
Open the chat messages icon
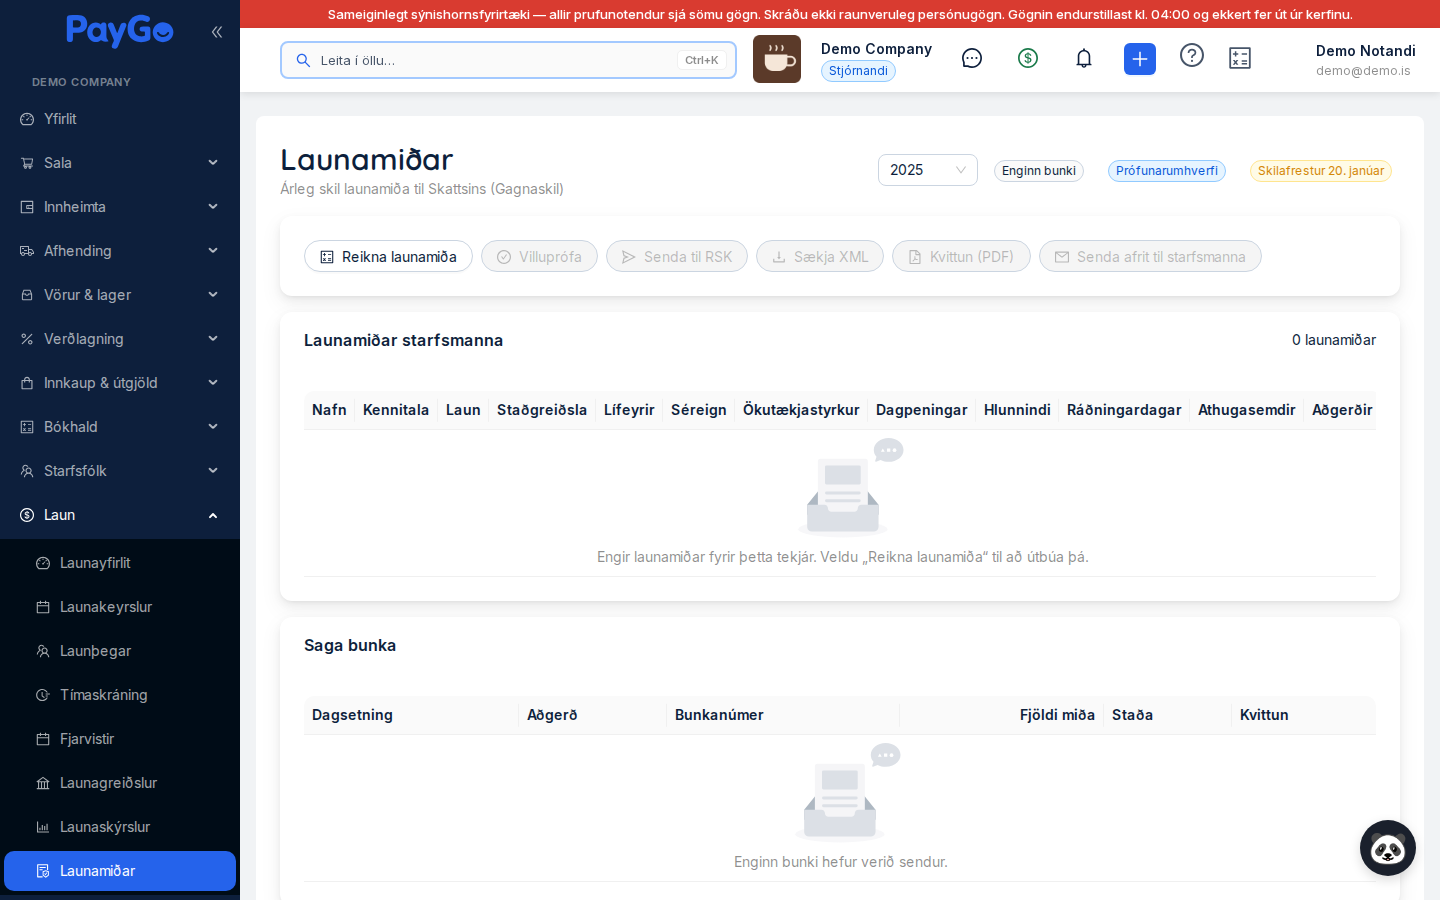tap(972, 58)
